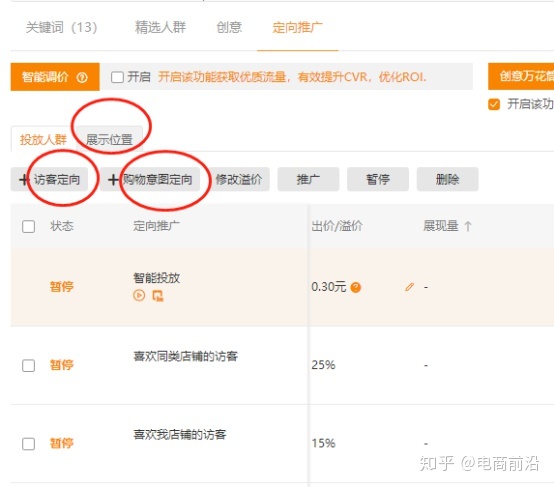Click the 智能调价 help question icon
This screenshot has height=487, width=554.
(x=82, y=77)
